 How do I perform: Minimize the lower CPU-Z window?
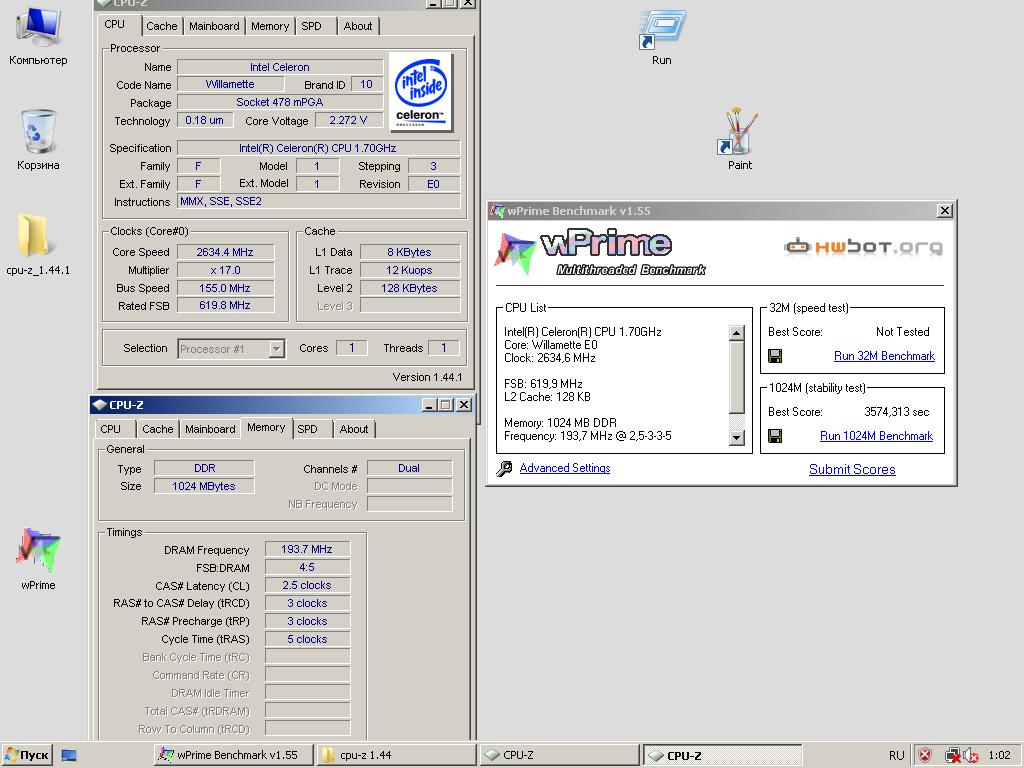pos(429,405)
